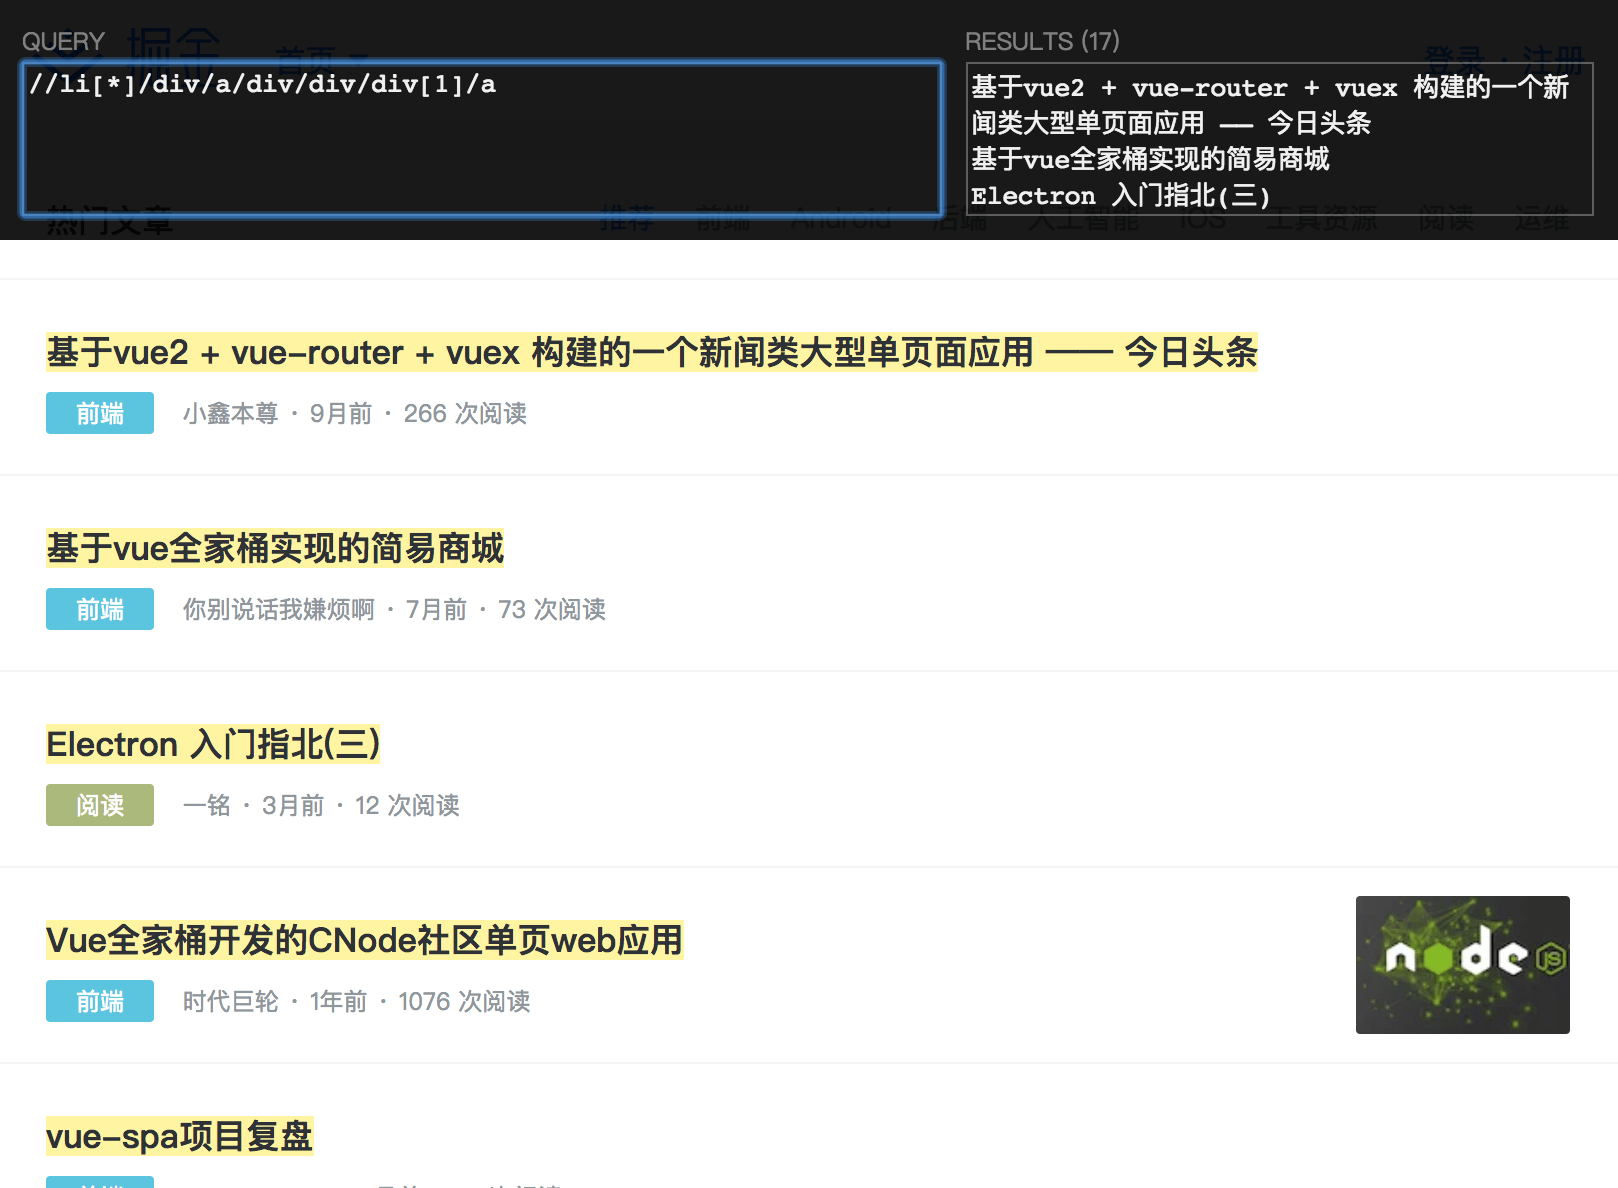The height and width of the screenshot is (1188, 1618).
Task: Click the QUERY label
Action: (x=63, y=41)
